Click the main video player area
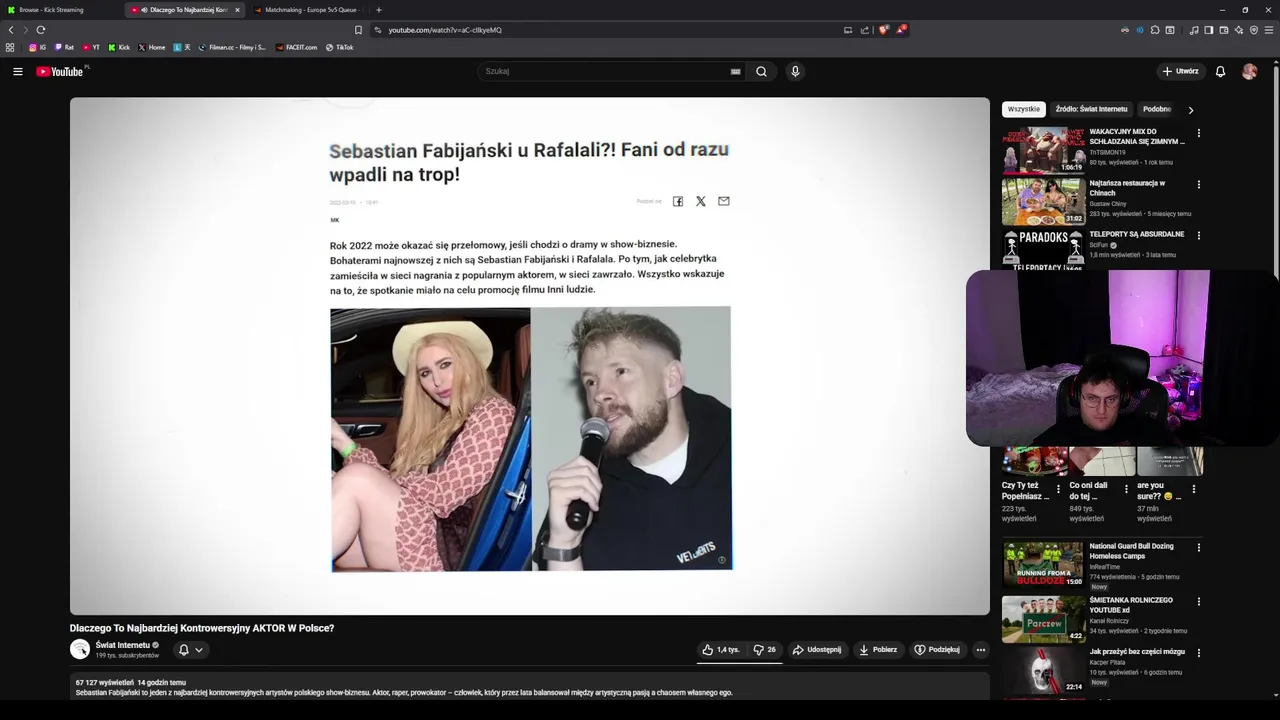Viewport: 1280px width, 720px height. 529,356
